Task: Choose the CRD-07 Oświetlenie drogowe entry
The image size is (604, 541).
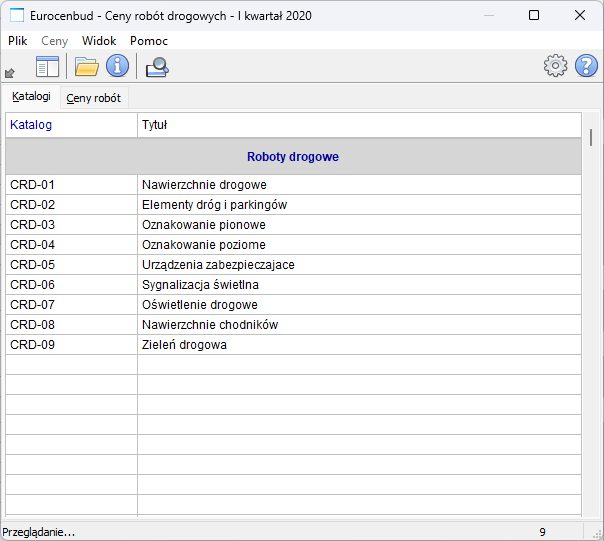Action: (199, 305)
